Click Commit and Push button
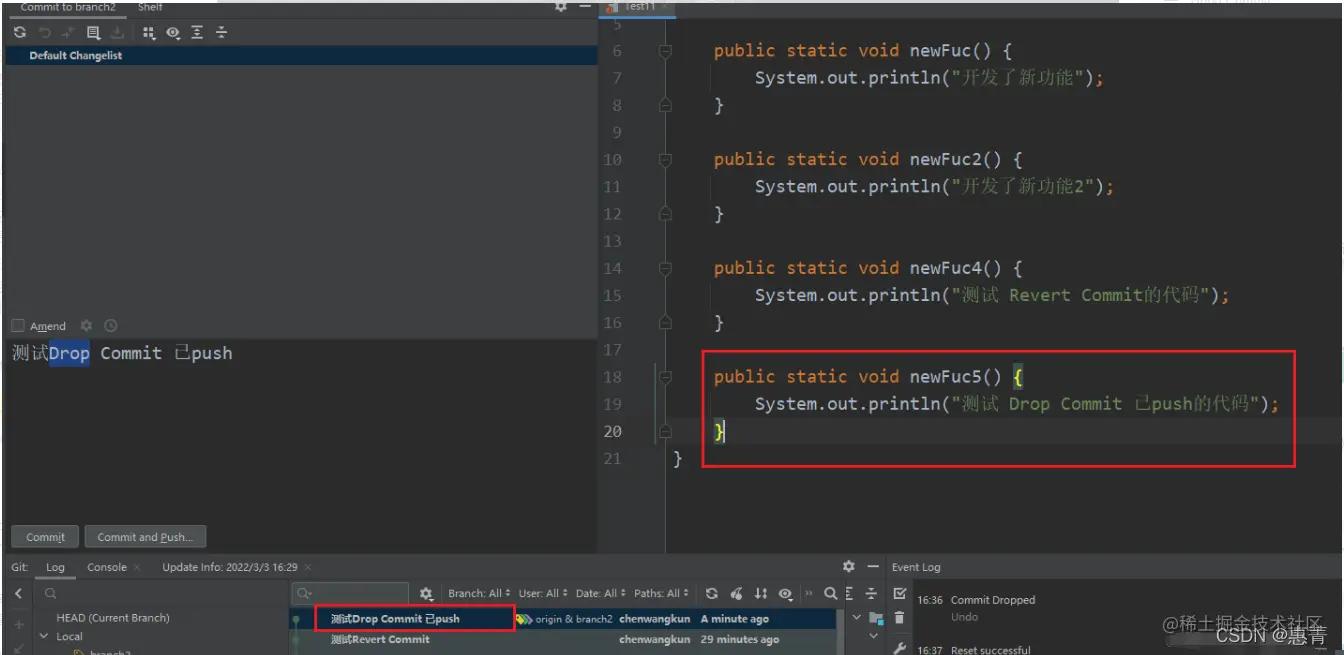This screenshot has height=655, width=1344. coord(145,537)
